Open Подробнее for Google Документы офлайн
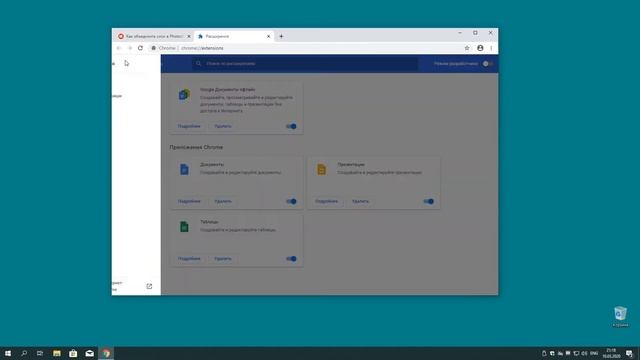The width and height of the screenshot is (640, 360). [189, 127]
